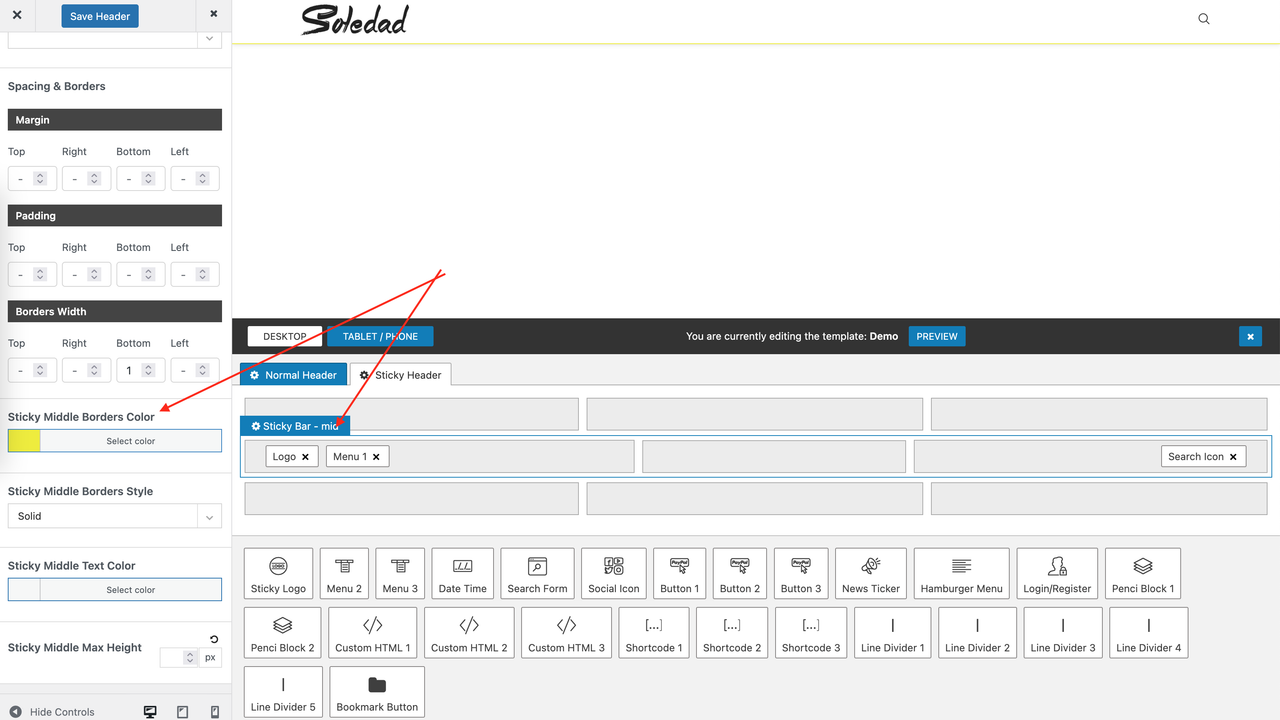Add the Hamburger Menu element
Viewport: 1280px width, 720px height.
point(961,572)
